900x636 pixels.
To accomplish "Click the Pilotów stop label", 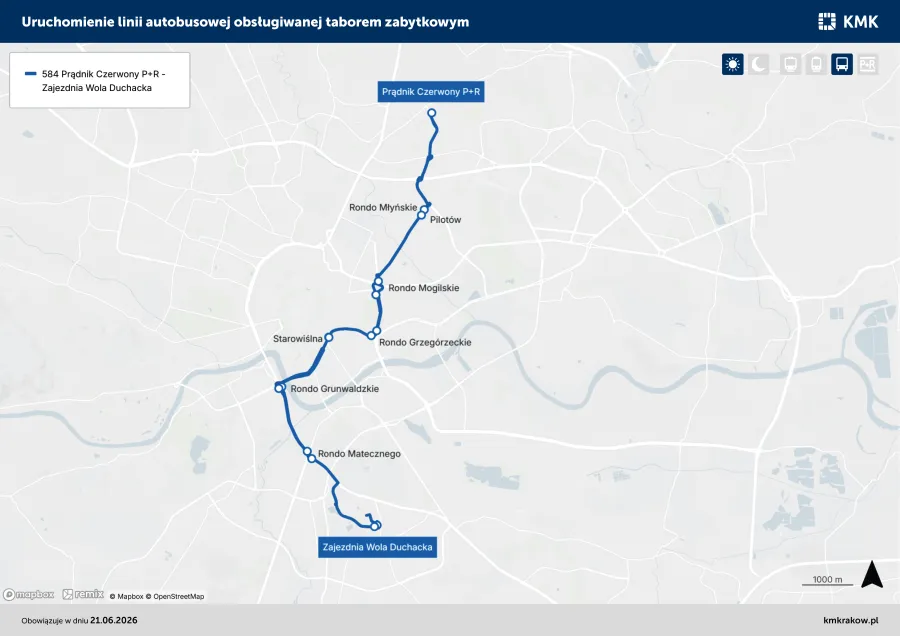I will (x=445, y=219).
